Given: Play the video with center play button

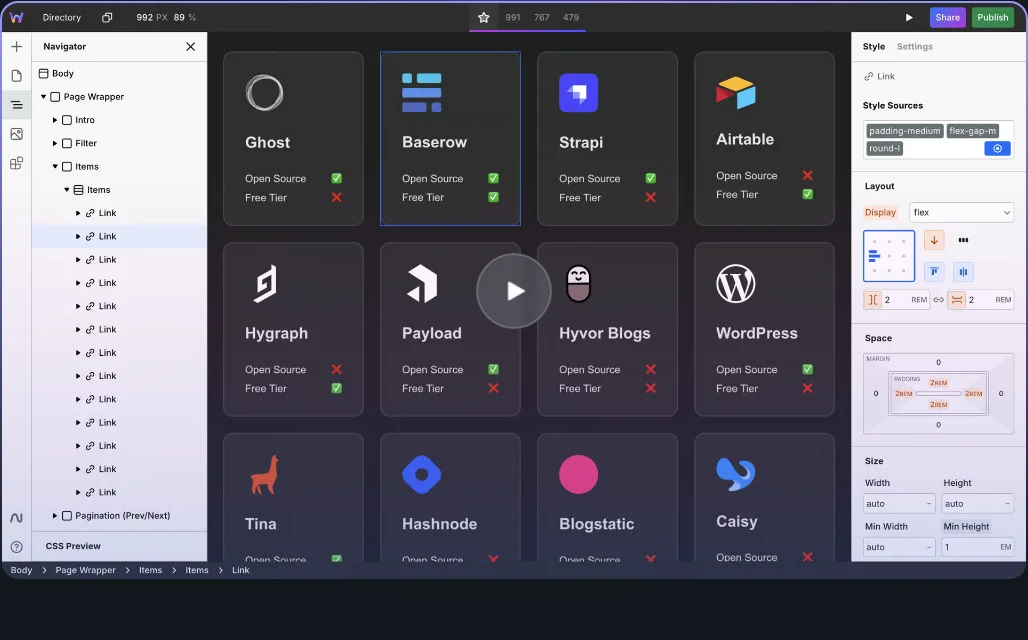Looking at the screenshot, I should pyautogui.click(x=514, y=290).
